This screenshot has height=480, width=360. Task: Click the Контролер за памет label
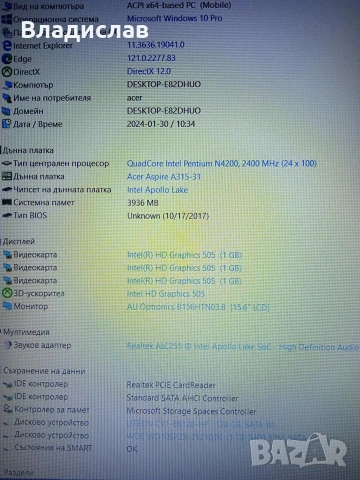pyautogui.click(x=52, y=410)
